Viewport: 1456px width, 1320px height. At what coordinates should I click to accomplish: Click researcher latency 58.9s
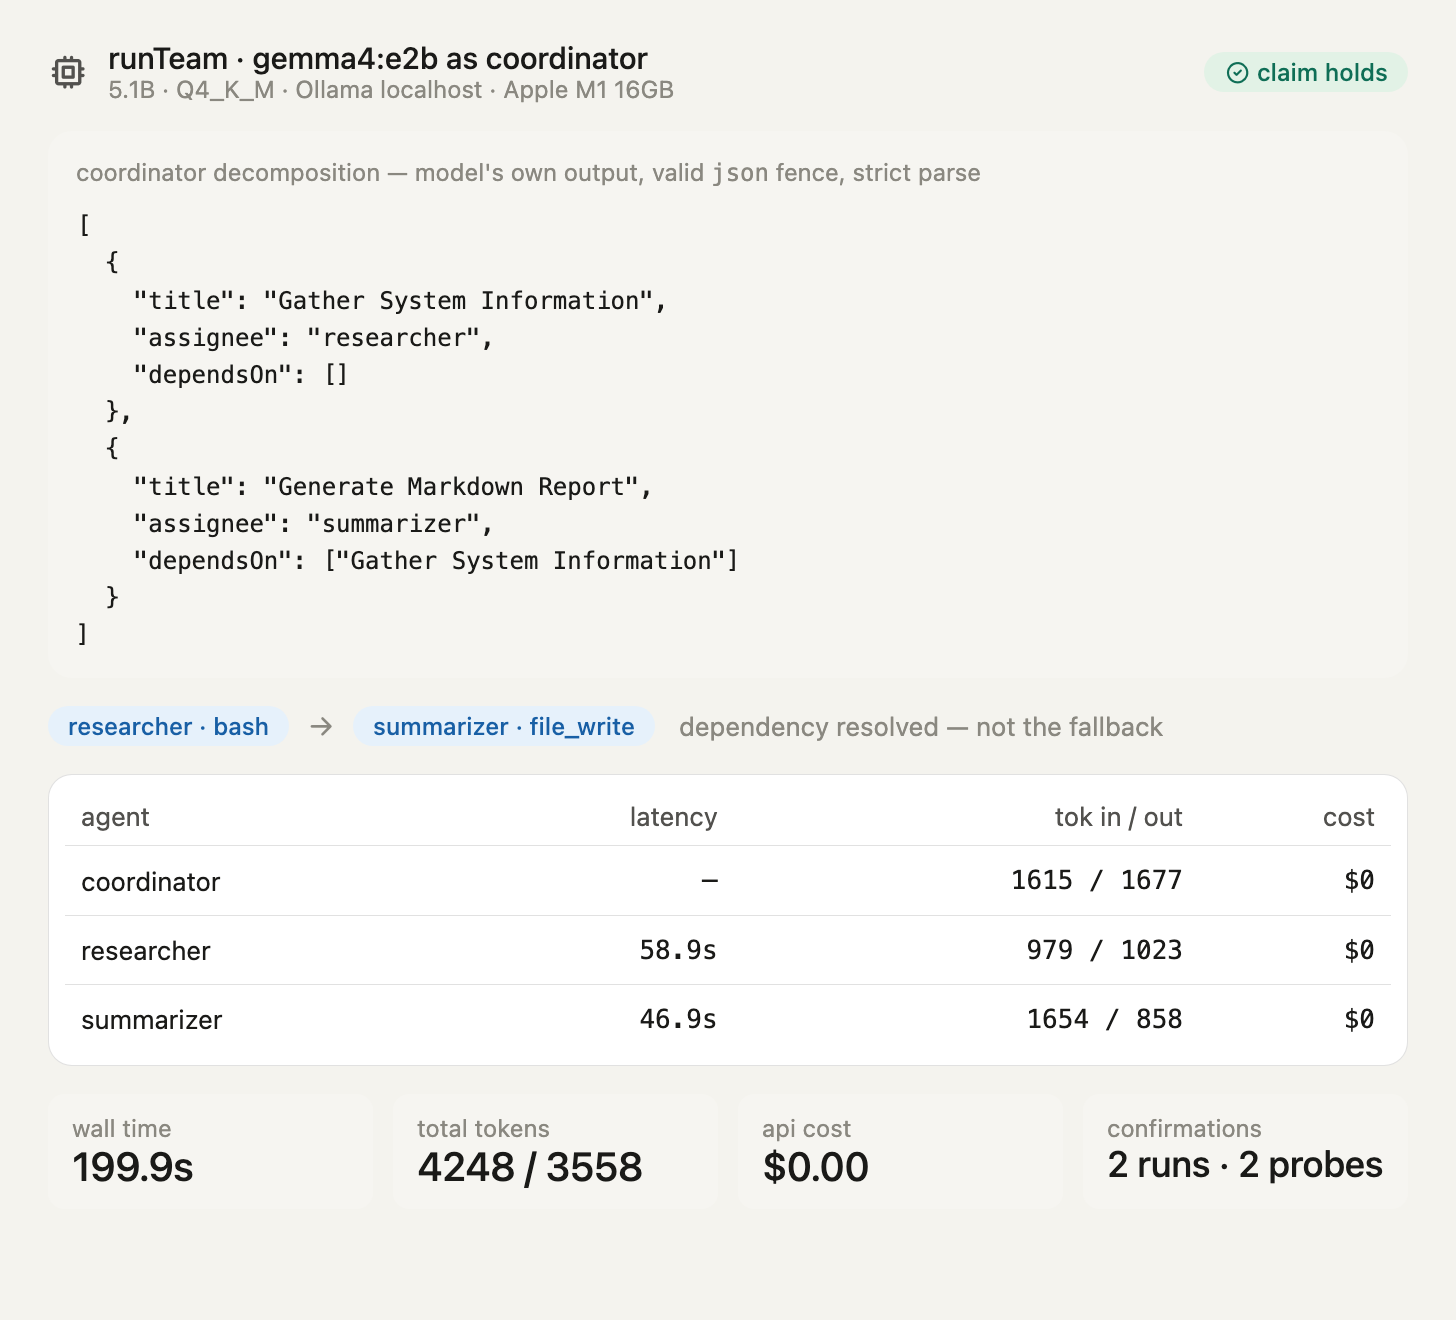pos(678,950)
